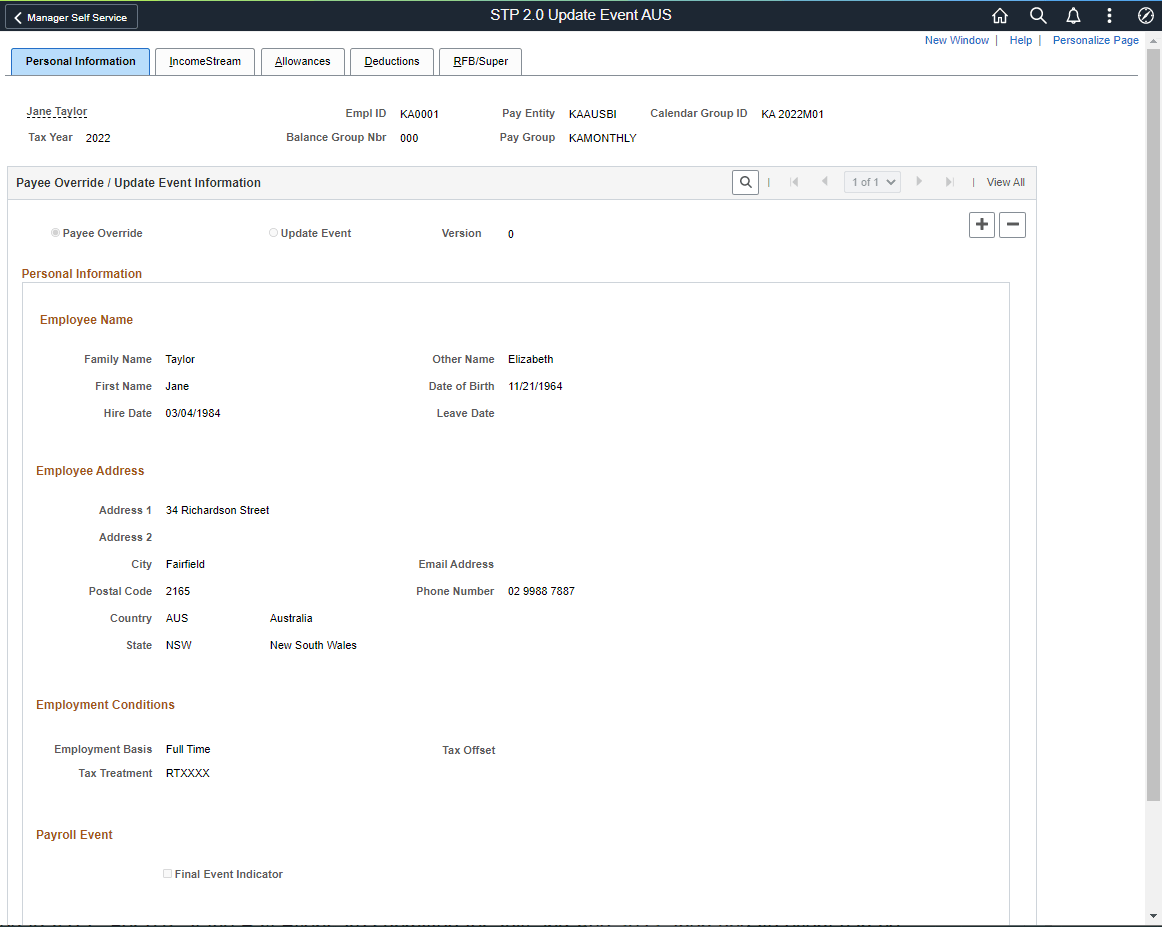Click the address 34 Richardson Street
This screenshot has height=927, width=1162.
[217, 511]
